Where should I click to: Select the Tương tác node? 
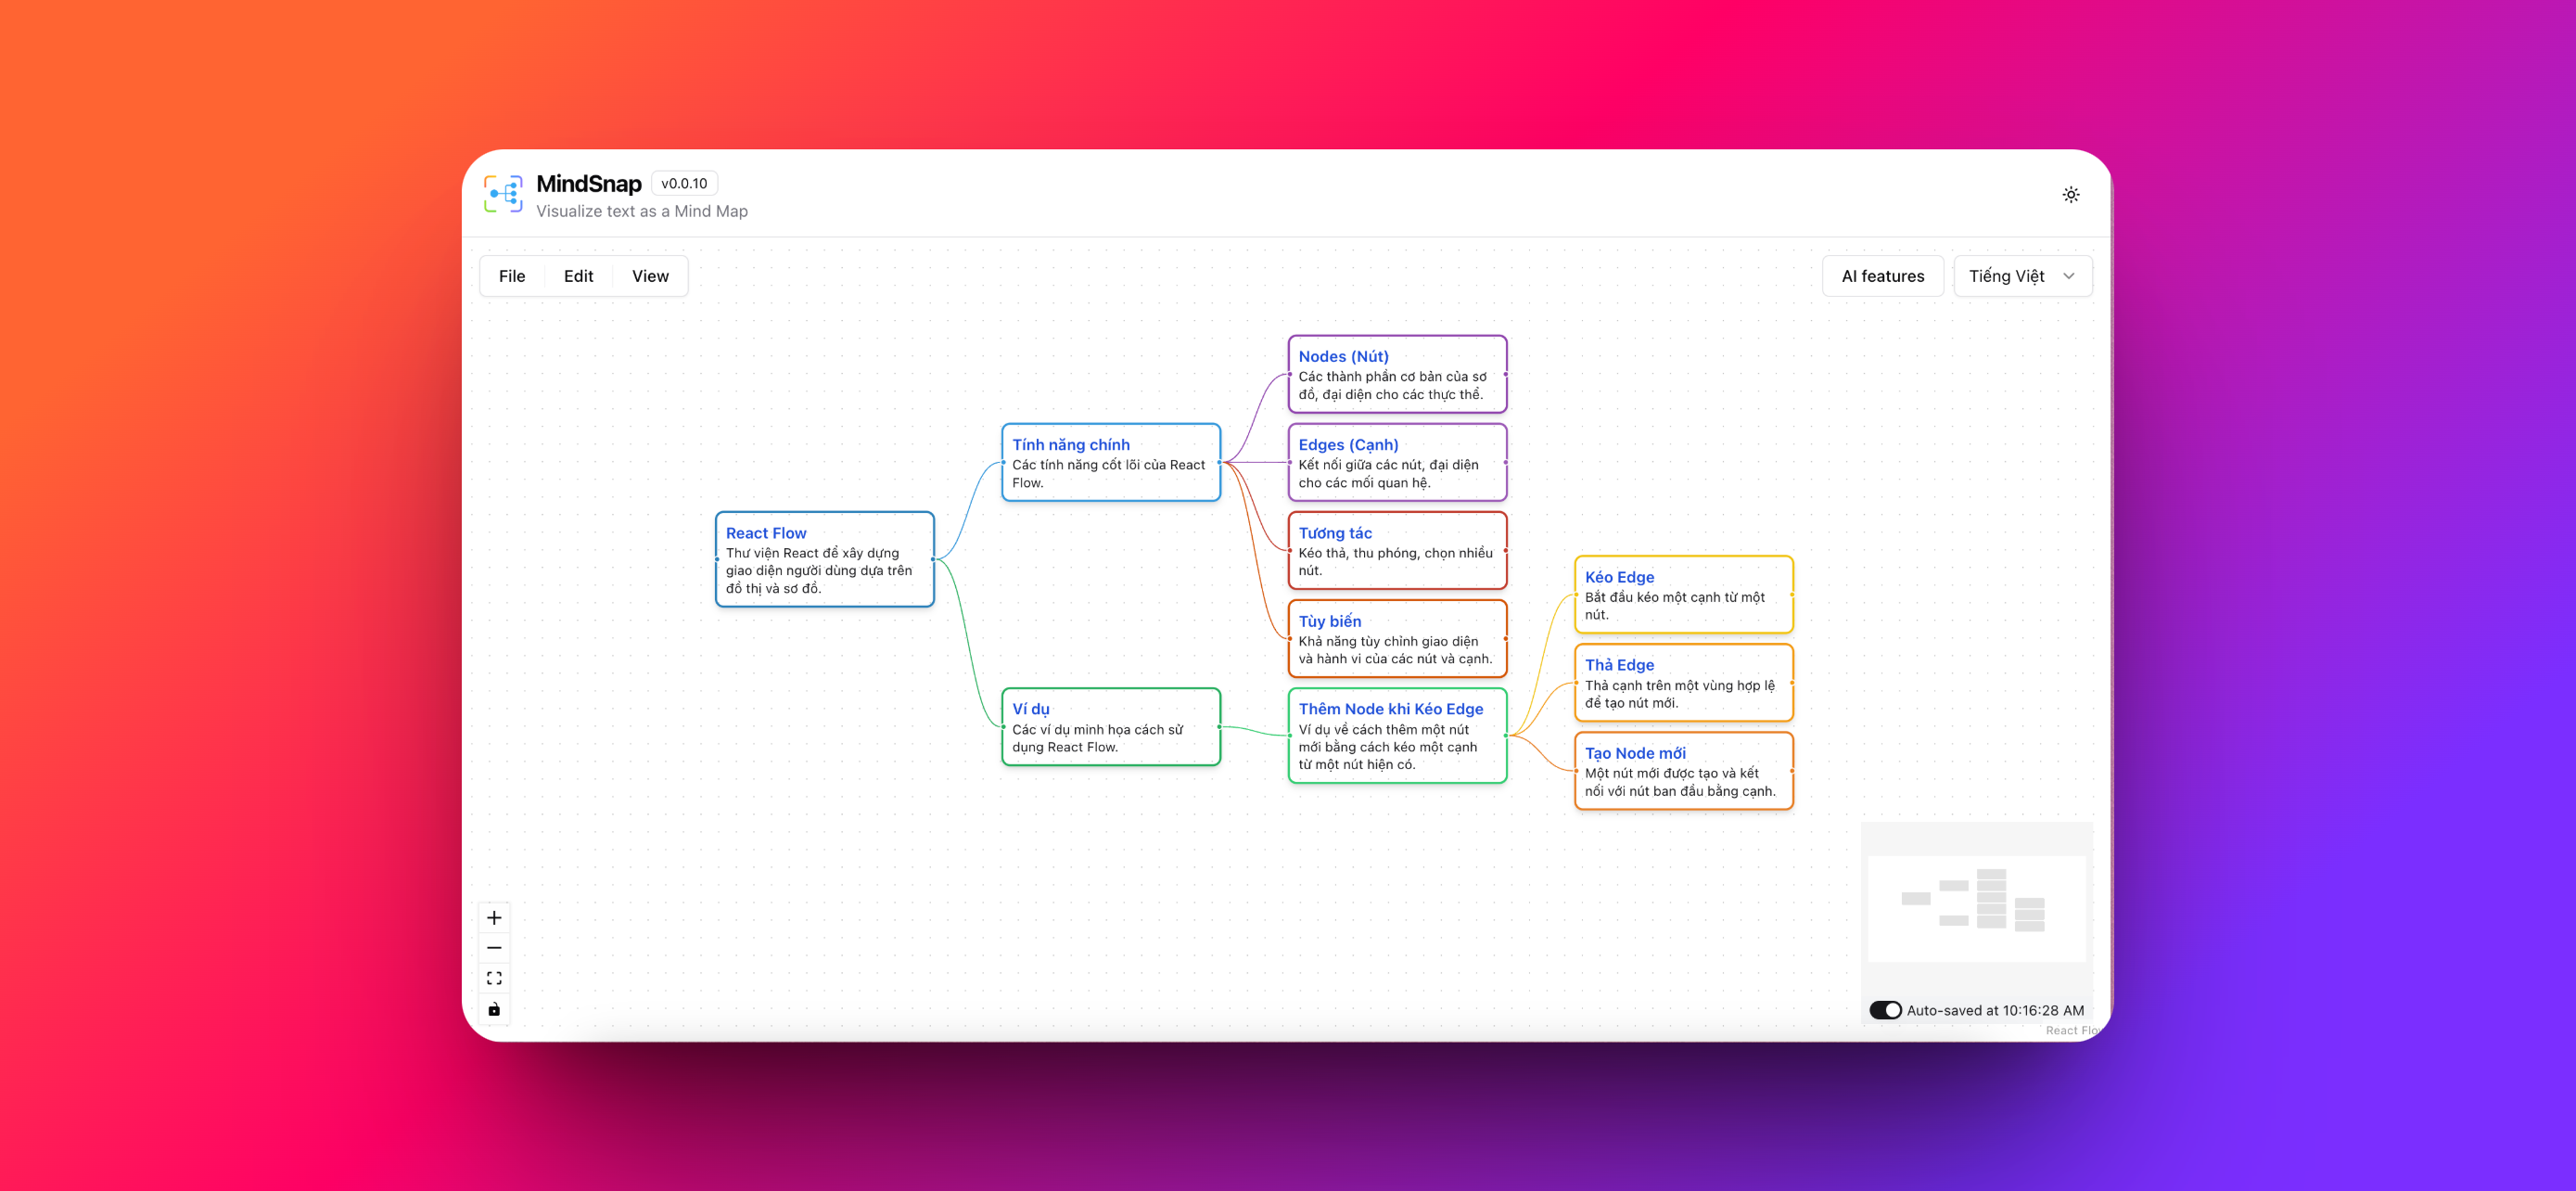(x=1397, y=550)
